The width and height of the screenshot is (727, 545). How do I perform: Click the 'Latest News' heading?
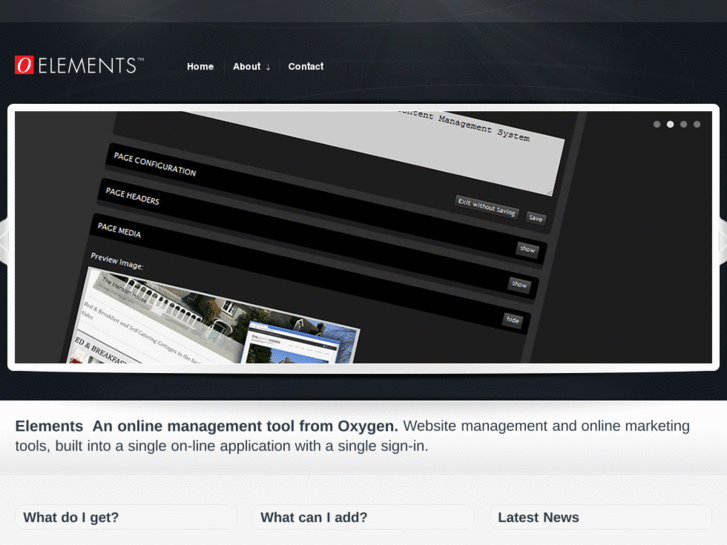pos(538,517)
